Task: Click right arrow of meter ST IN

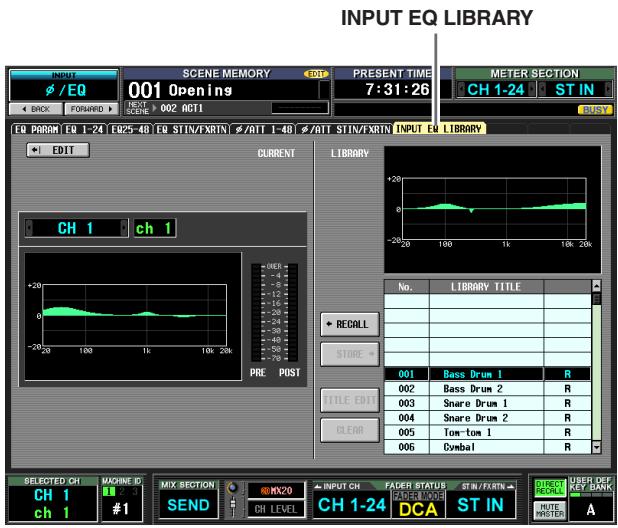Action: tap(609, 89)
